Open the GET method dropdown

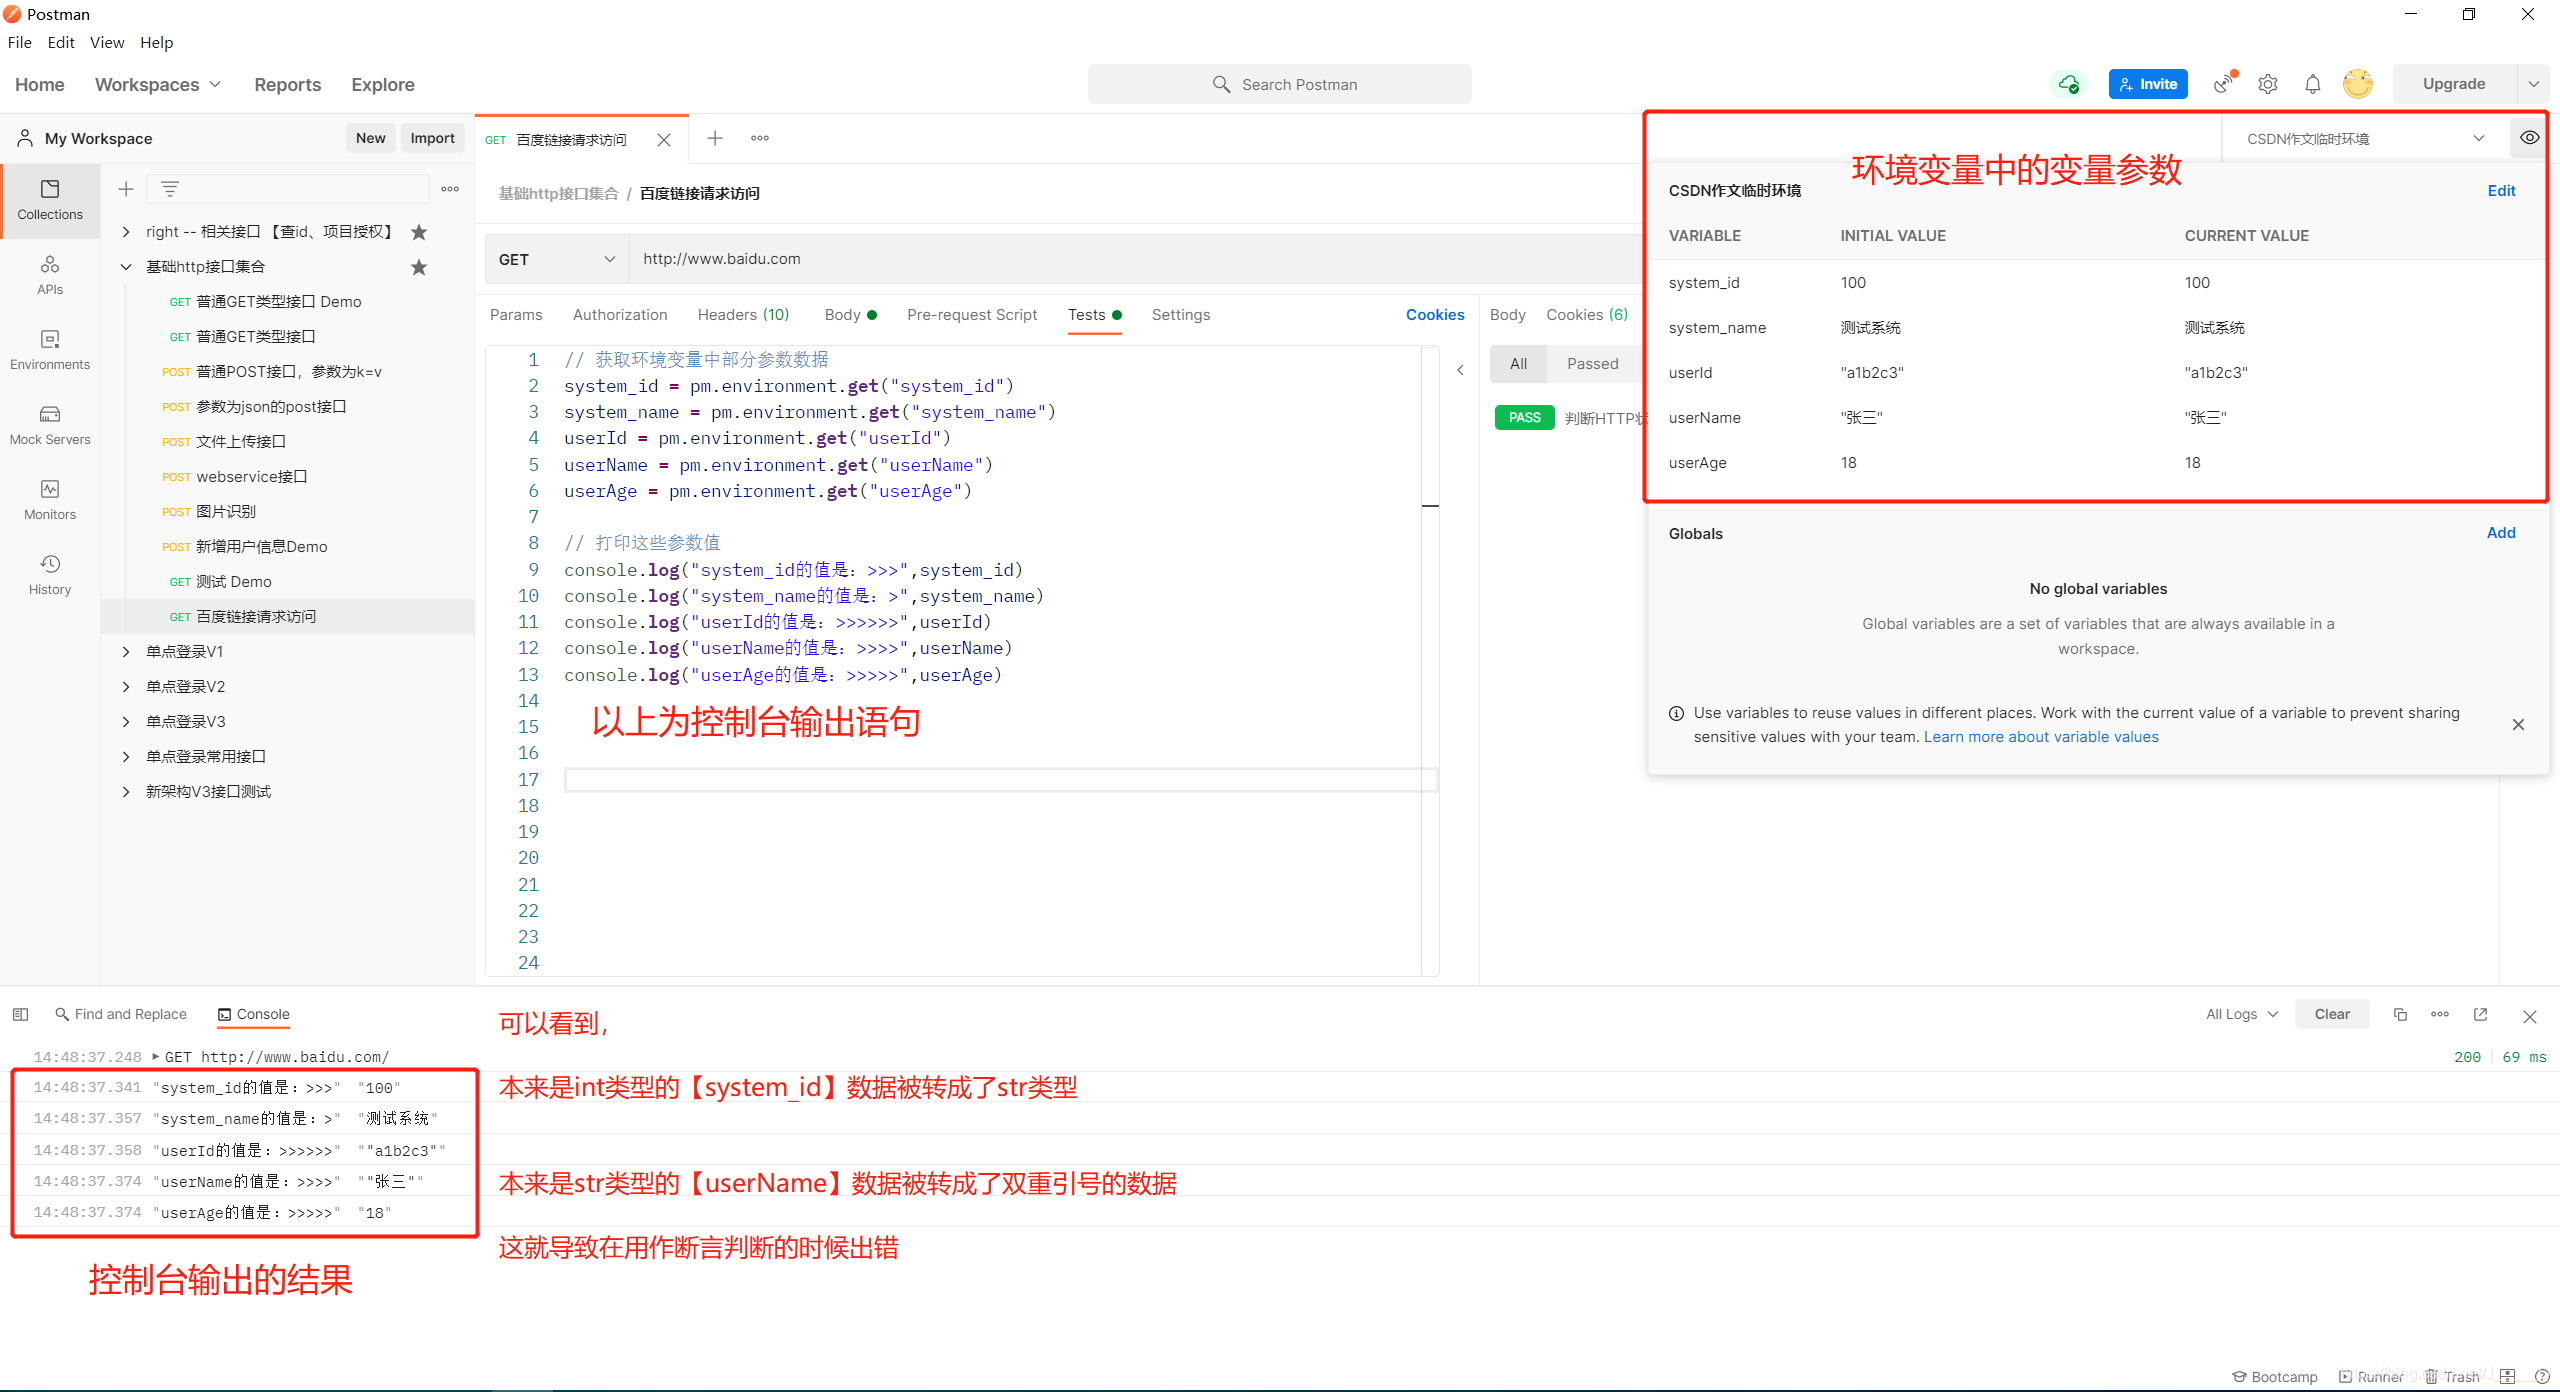tap(557, 259)
